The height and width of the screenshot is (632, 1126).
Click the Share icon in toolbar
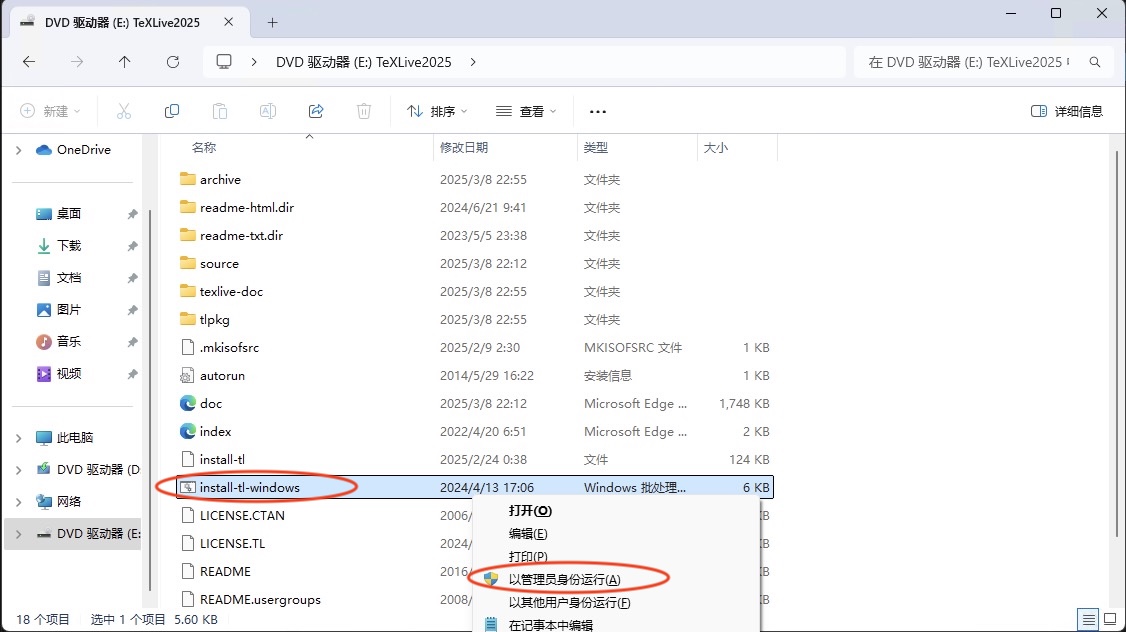pyautogui.click(x=316, y=111)
